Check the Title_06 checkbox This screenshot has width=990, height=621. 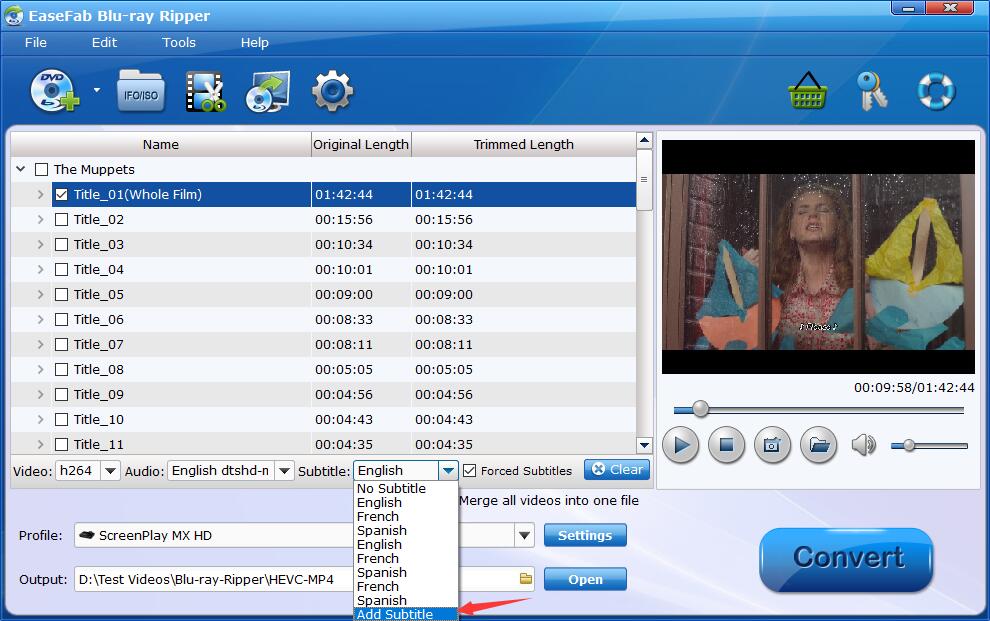[61, 319]
